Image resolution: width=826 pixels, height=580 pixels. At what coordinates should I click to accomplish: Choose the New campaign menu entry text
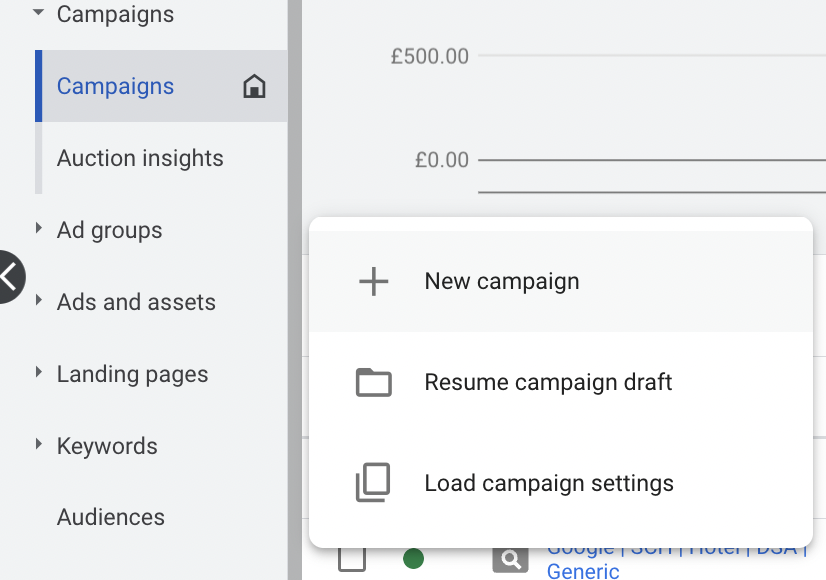[502, 282]
